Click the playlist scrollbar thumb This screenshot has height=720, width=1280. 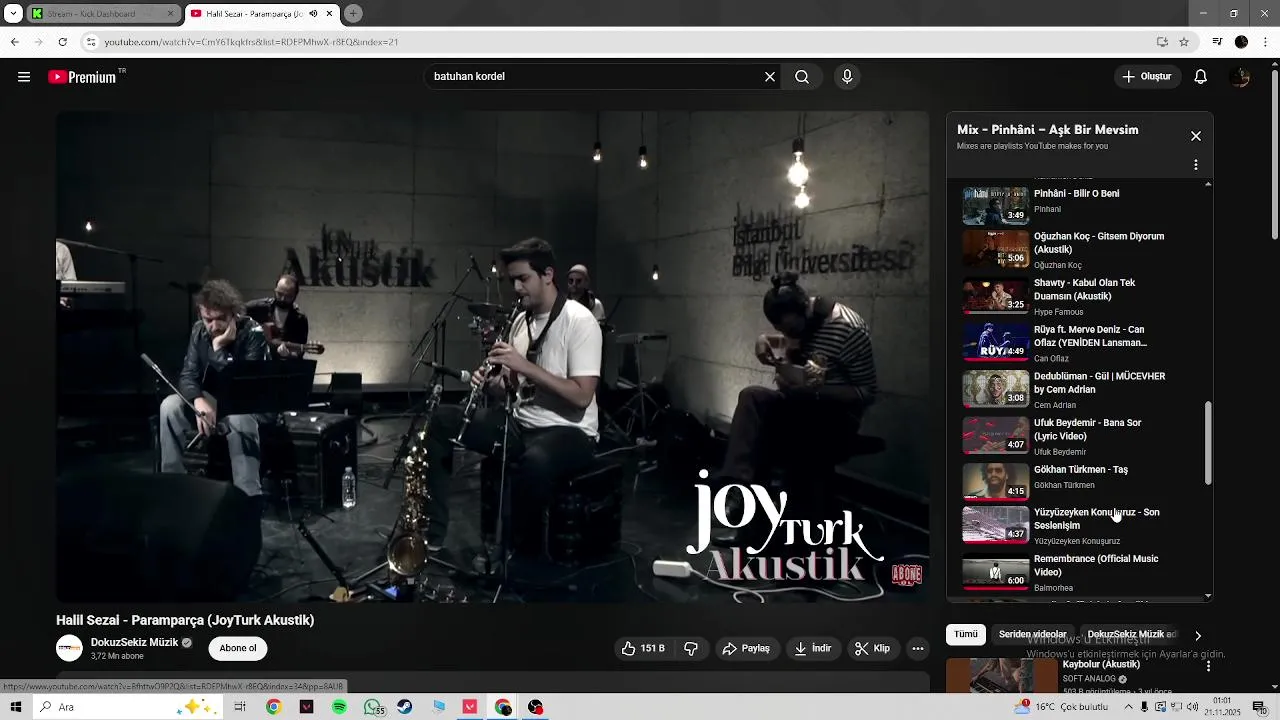click(1208, 443)
